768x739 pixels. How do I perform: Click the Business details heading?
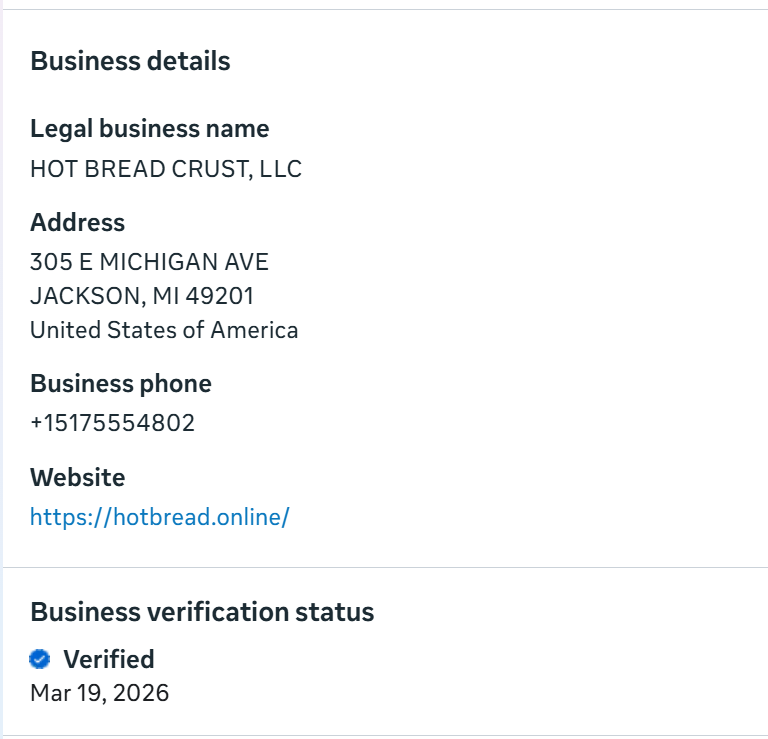pos(130,61)
